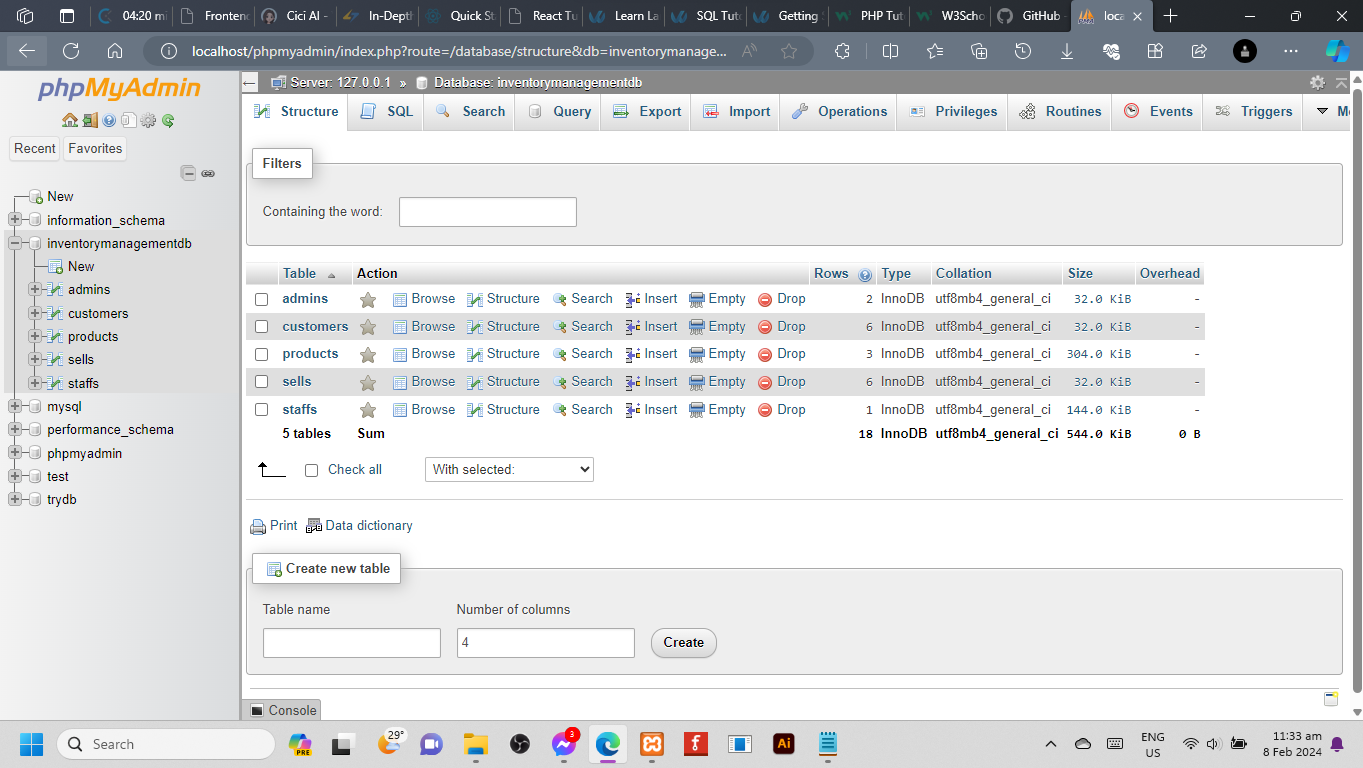Click the Create button for new table
The height and width of the screenshot is (768, 1363).
pos(683,643)
